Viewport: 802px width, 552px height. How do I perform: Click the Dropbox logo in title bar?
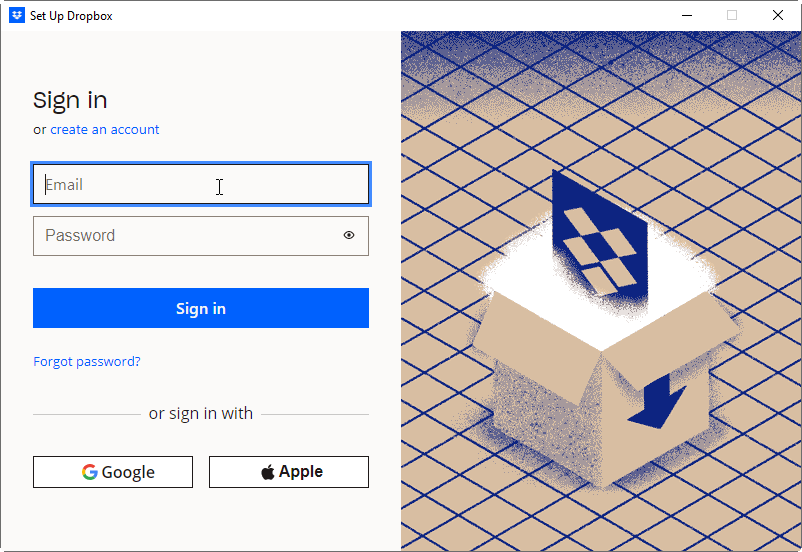pyautogui.click(x=17, y=15)
